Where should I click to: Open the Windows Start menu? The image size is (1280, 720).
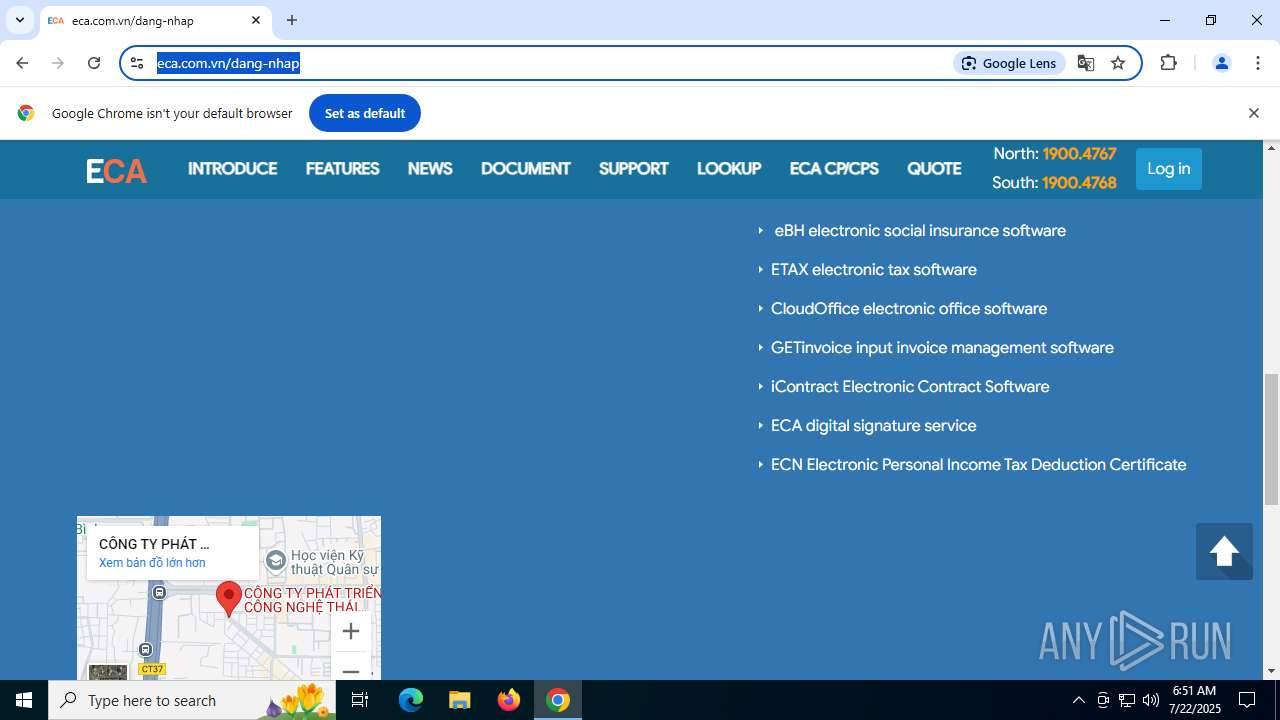(24, 700)
